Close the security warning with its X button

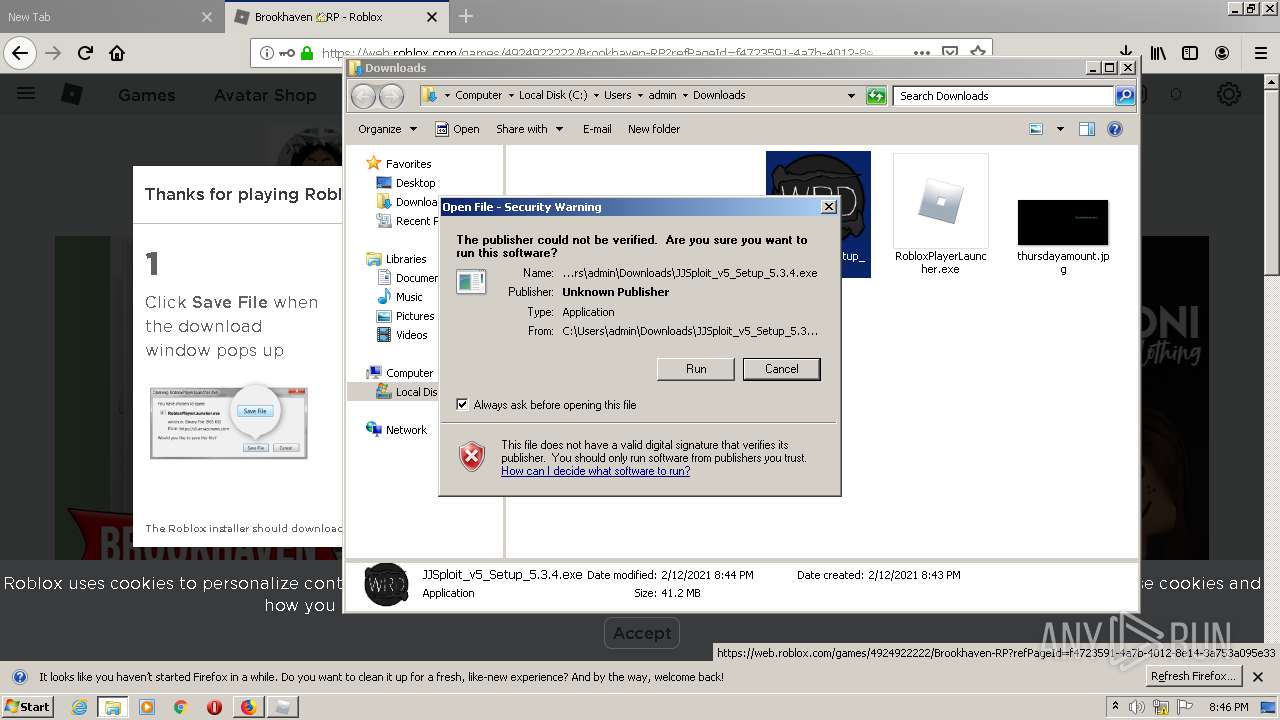pyautogui.click(x=828, y=207)
